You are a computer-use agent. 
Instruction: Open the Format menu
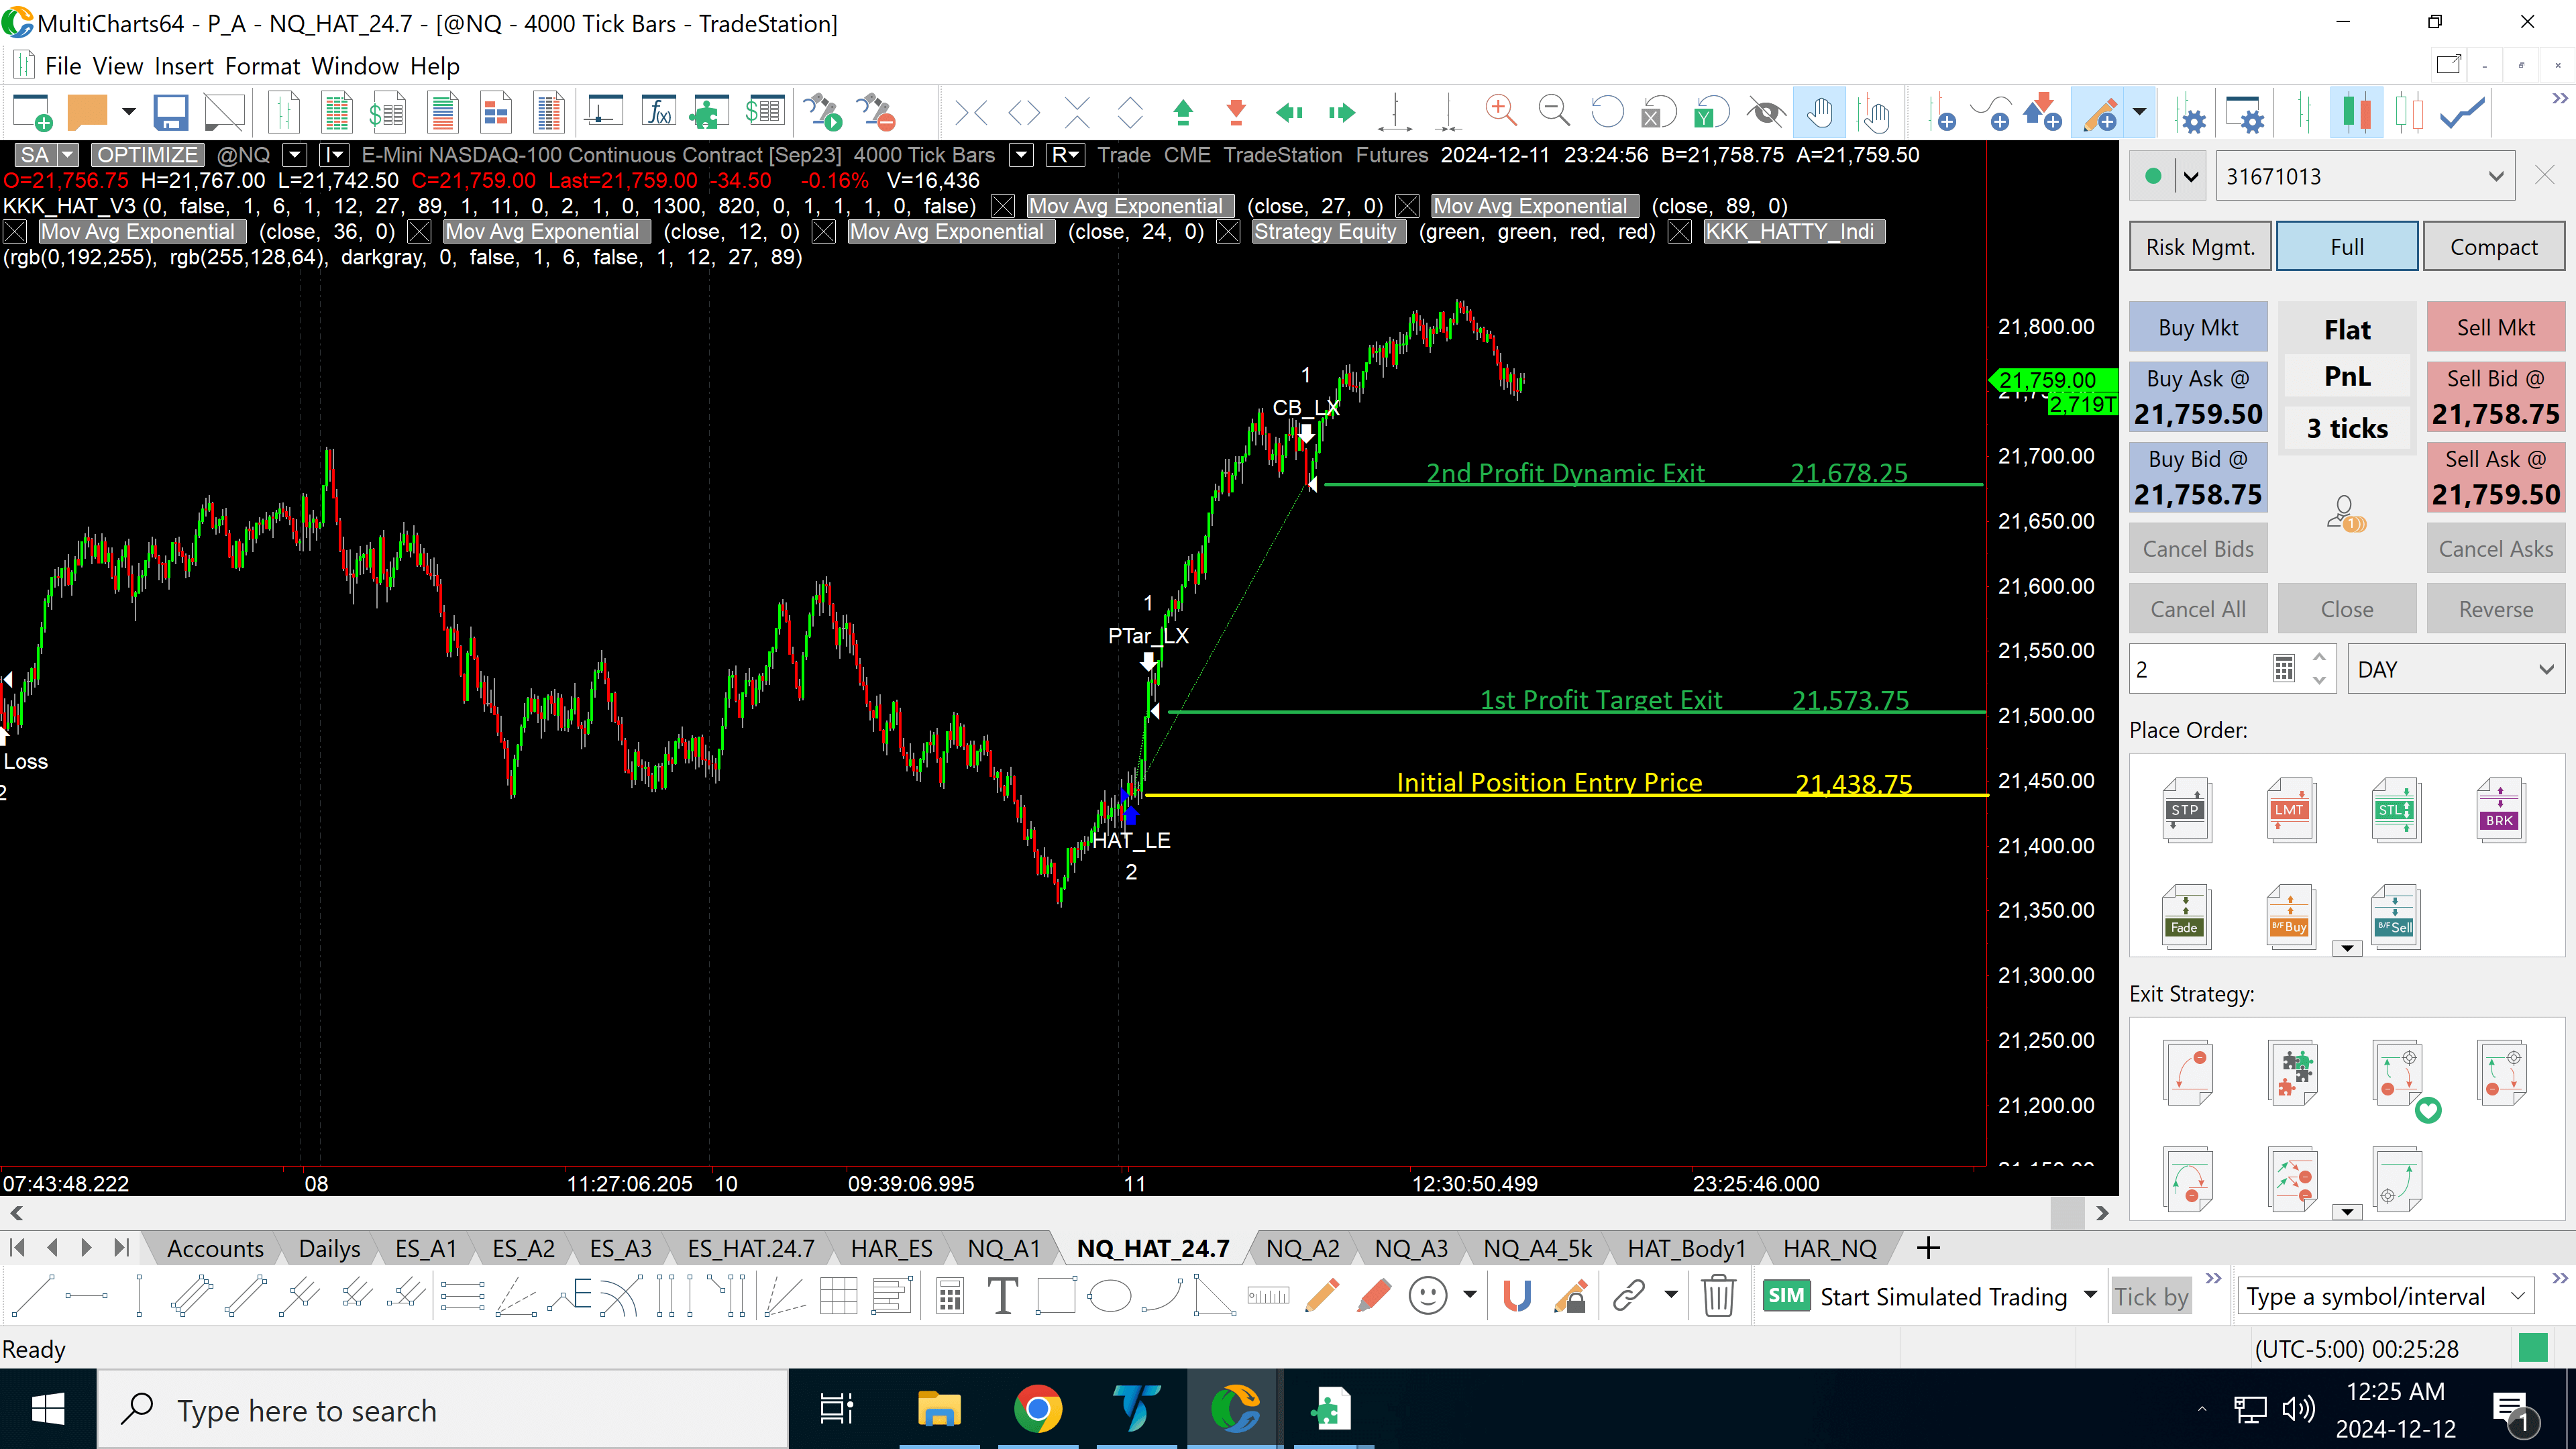point(262,66)
